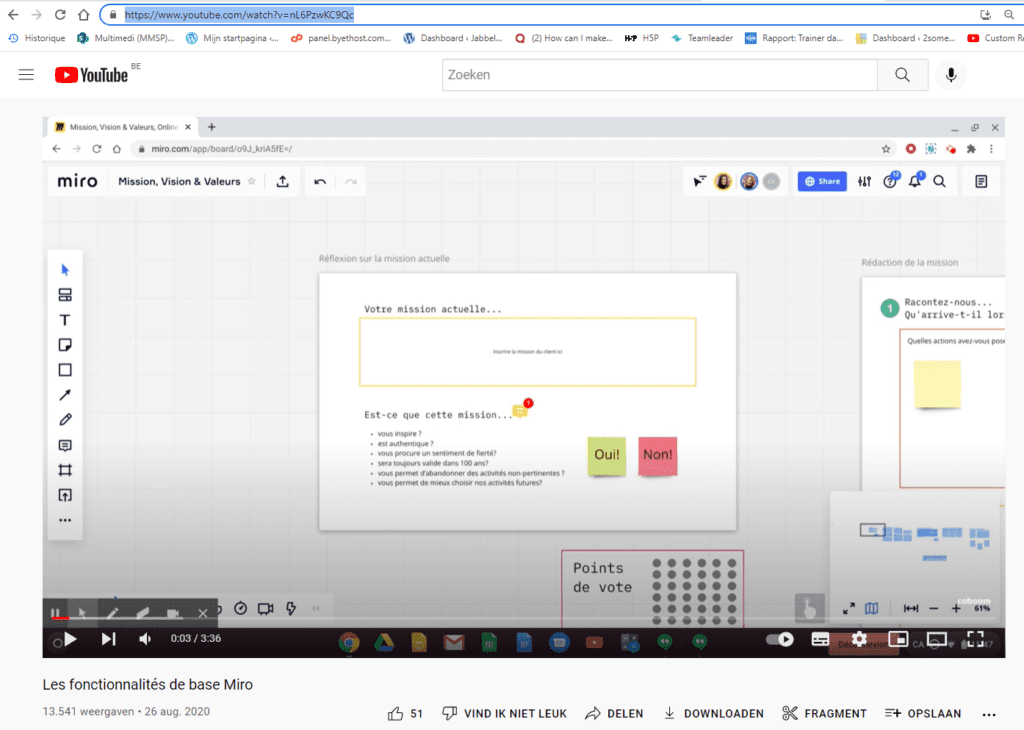Select the Miro Text tool
1024x730 pixels.
65,320
